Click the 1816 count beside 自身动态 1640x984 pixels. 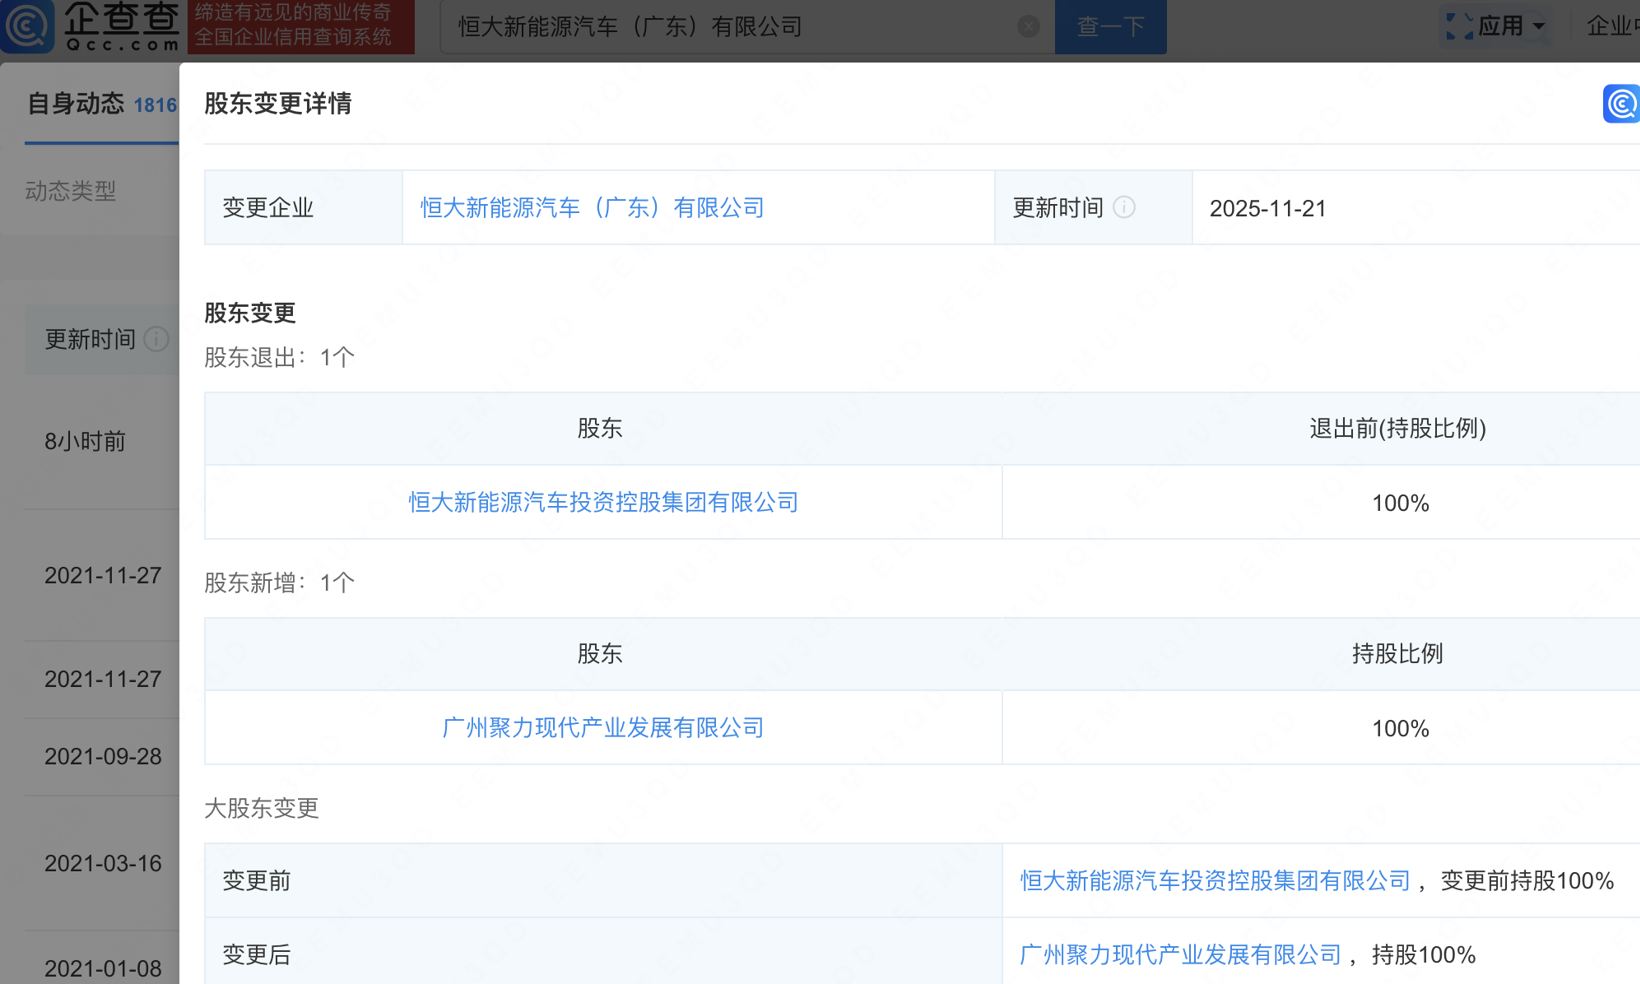(156, 104)
